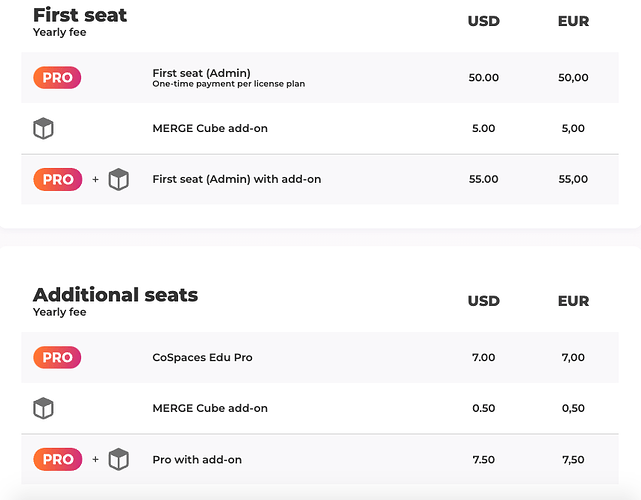Click the 7.00 USD price
Screen dimensions: 641x500
tap(483, 358)
